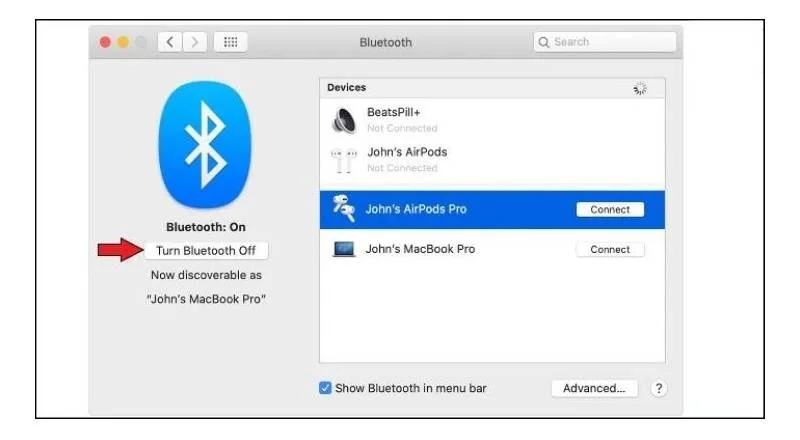Click the Turn Bluetooth Off button
Screen dimensions: 800x440
tap(206, 251)
